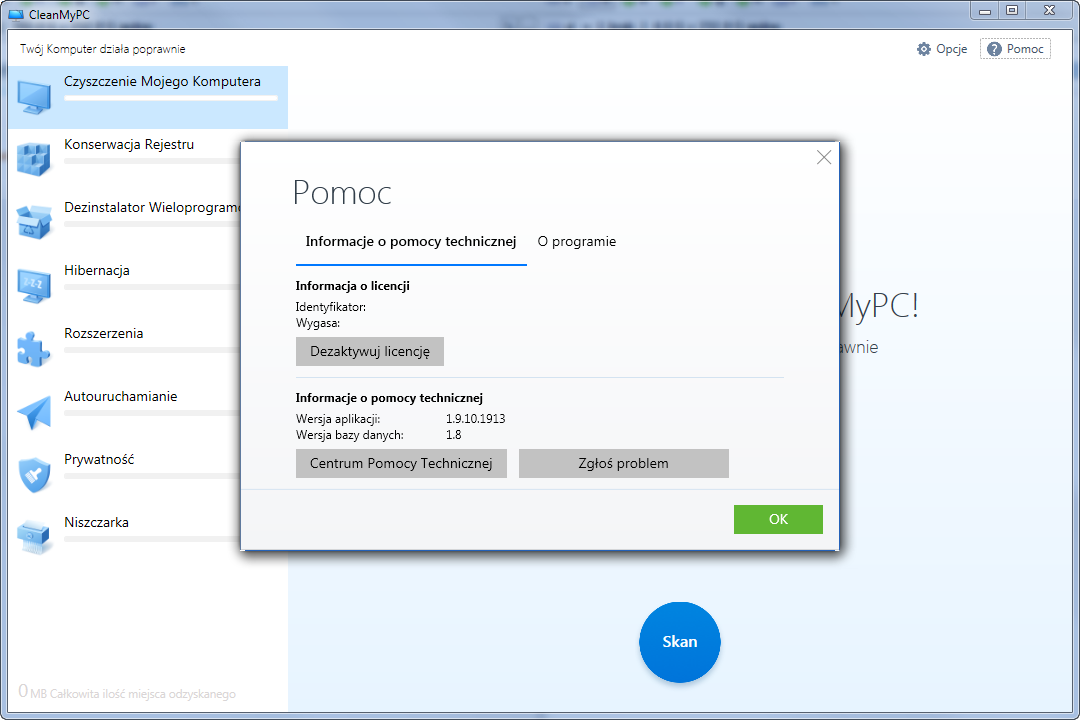The height and width of the screenshot is (720, 1080).
Task: Select the Niszczarka shredder icon
Action: pyautogui.click(x=34, y=537)
